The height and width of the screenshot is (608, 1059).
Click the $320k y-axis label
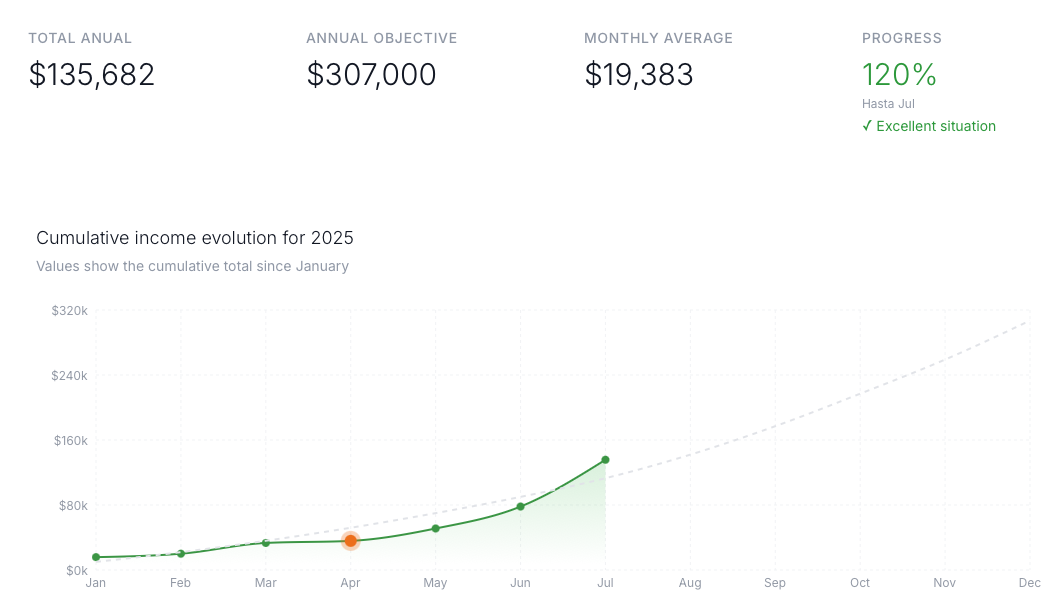click(x=70, y=311)
